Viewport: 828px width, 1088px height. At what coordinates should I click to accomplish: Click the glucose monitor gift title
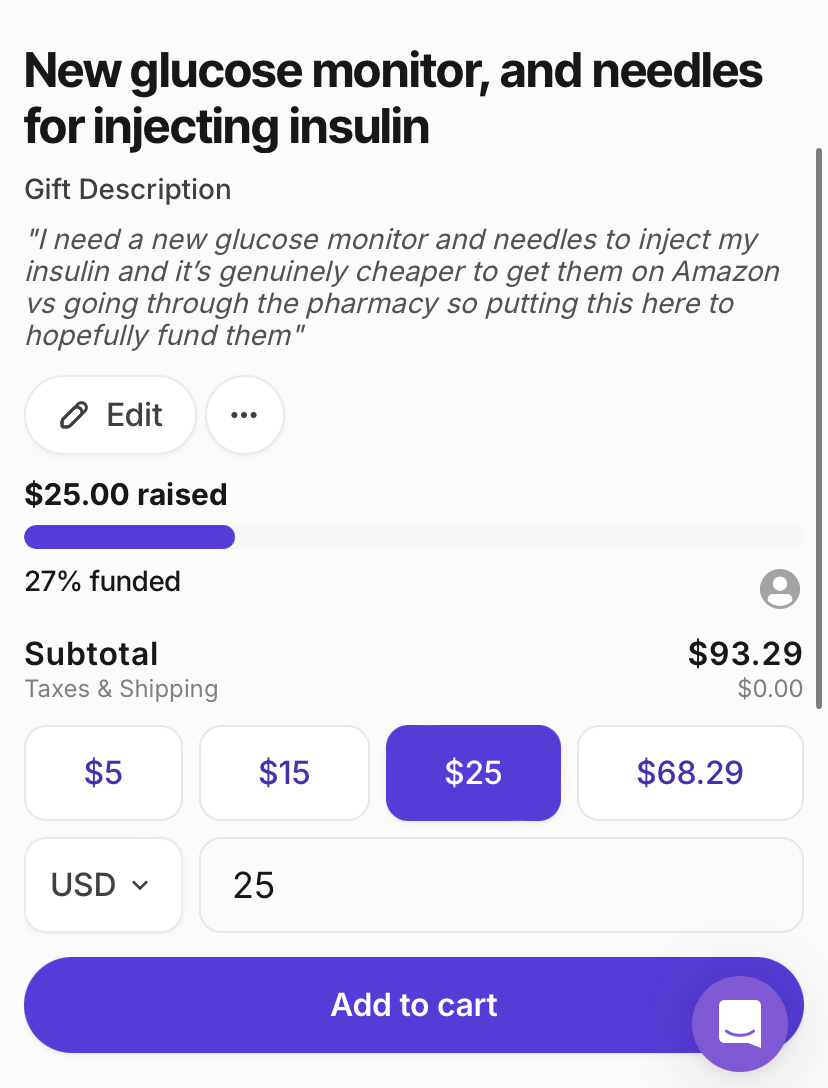pyautogui.click(x=393, y=99)
